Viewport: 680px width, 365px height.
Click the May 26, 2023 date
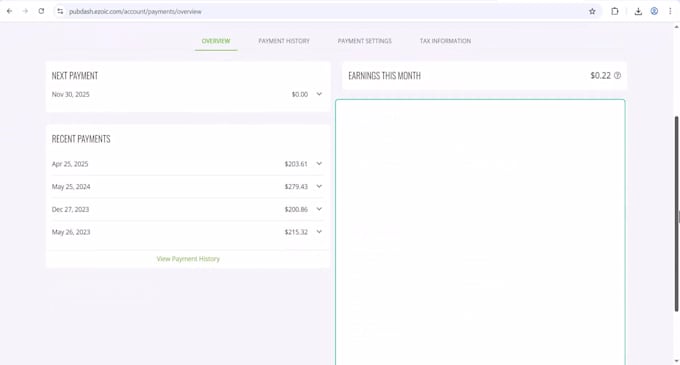71,232
